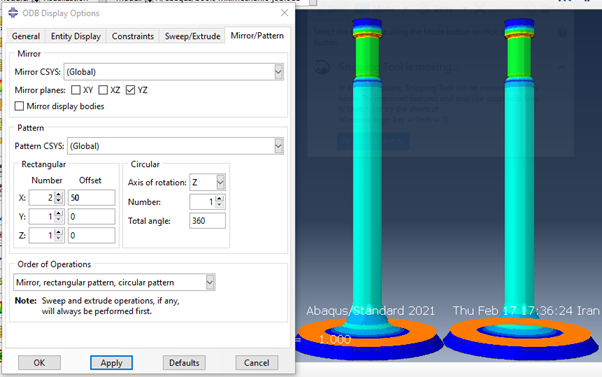Click the Defaults button
The image size is (602, 377).
(x=184, y=363)
